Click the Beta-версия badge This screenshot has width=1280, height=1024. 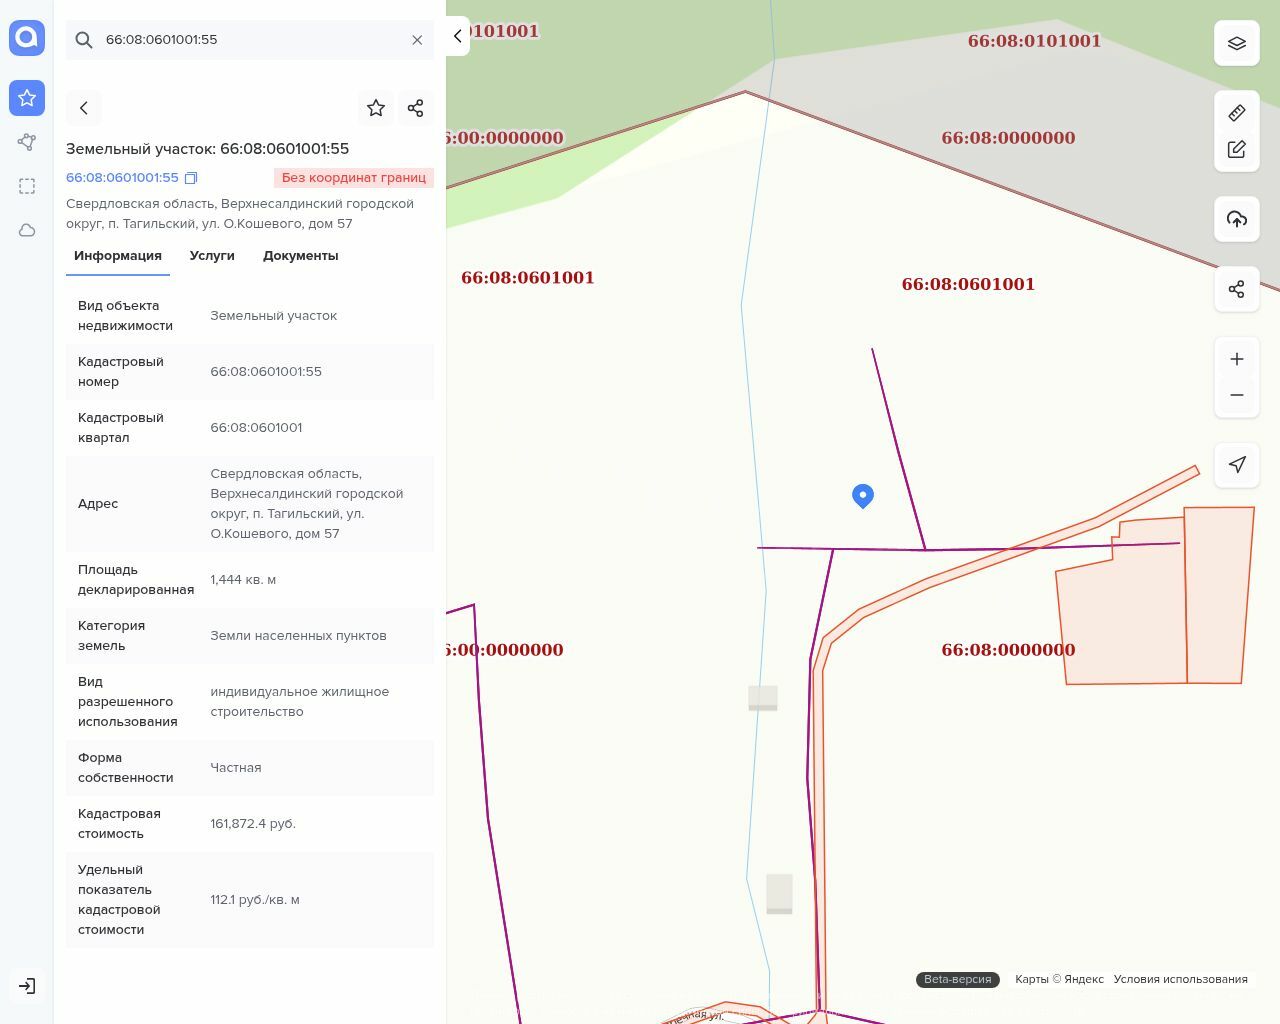[958, 980]
